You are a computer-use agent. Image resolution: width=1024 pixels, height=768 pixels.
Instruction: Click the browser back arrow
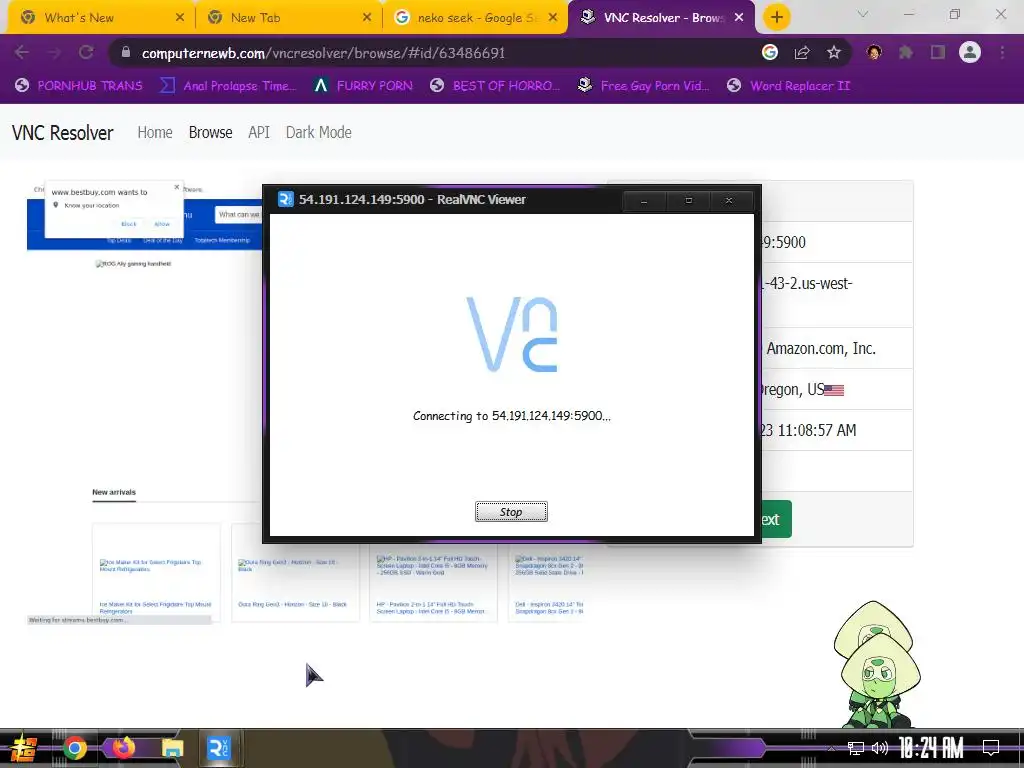pos(22,53)
